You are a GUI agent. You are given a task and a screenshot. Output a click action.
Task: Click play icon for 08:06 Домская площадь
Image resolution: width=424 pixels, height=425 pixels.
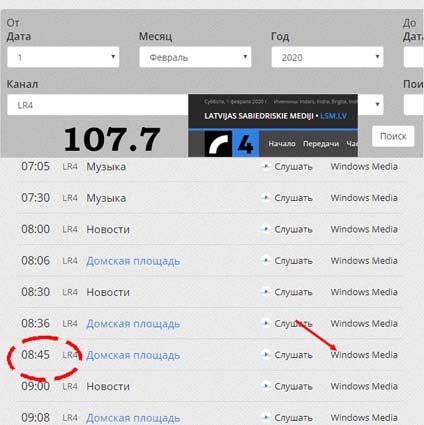266,260
